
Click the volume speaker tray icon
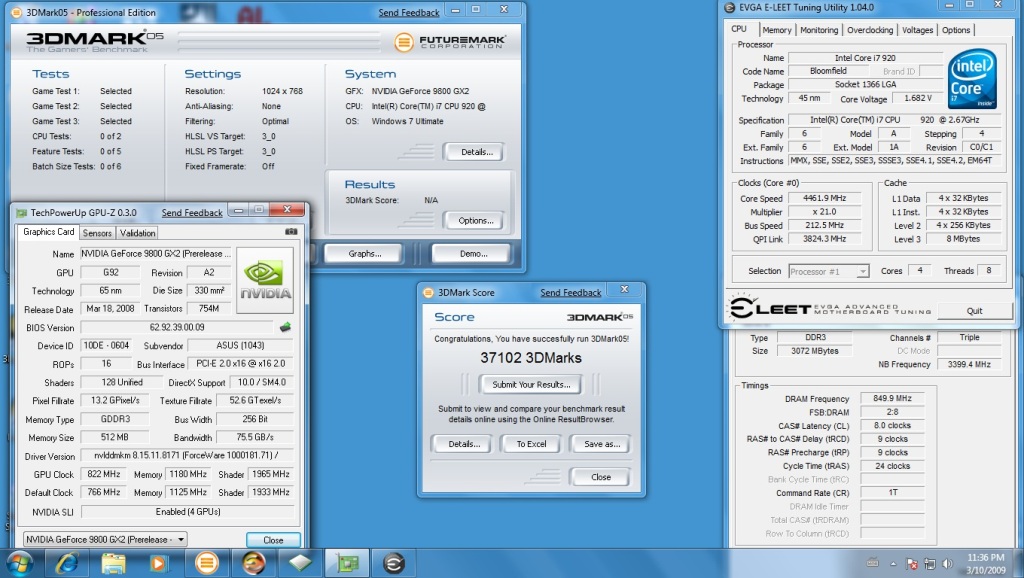point(948,563)
